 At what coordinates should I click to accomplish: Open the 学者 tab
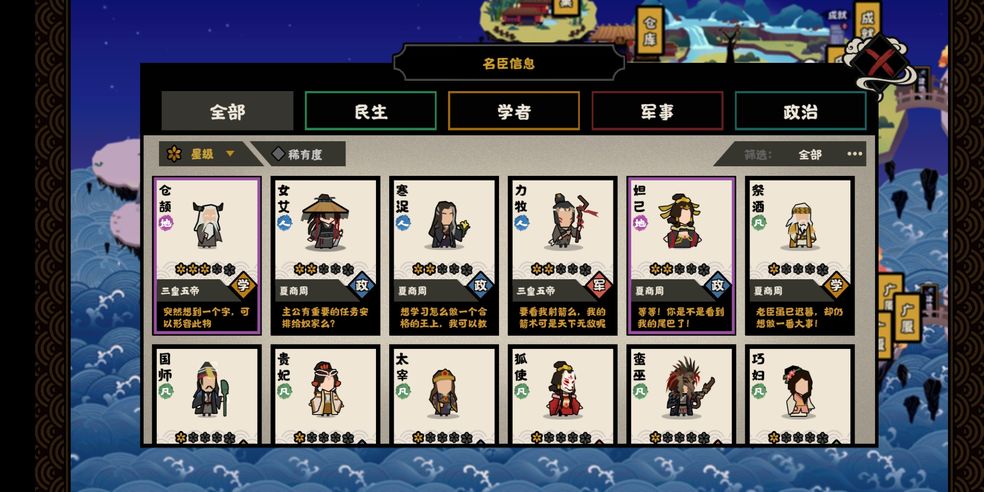[x=513, y=111]
